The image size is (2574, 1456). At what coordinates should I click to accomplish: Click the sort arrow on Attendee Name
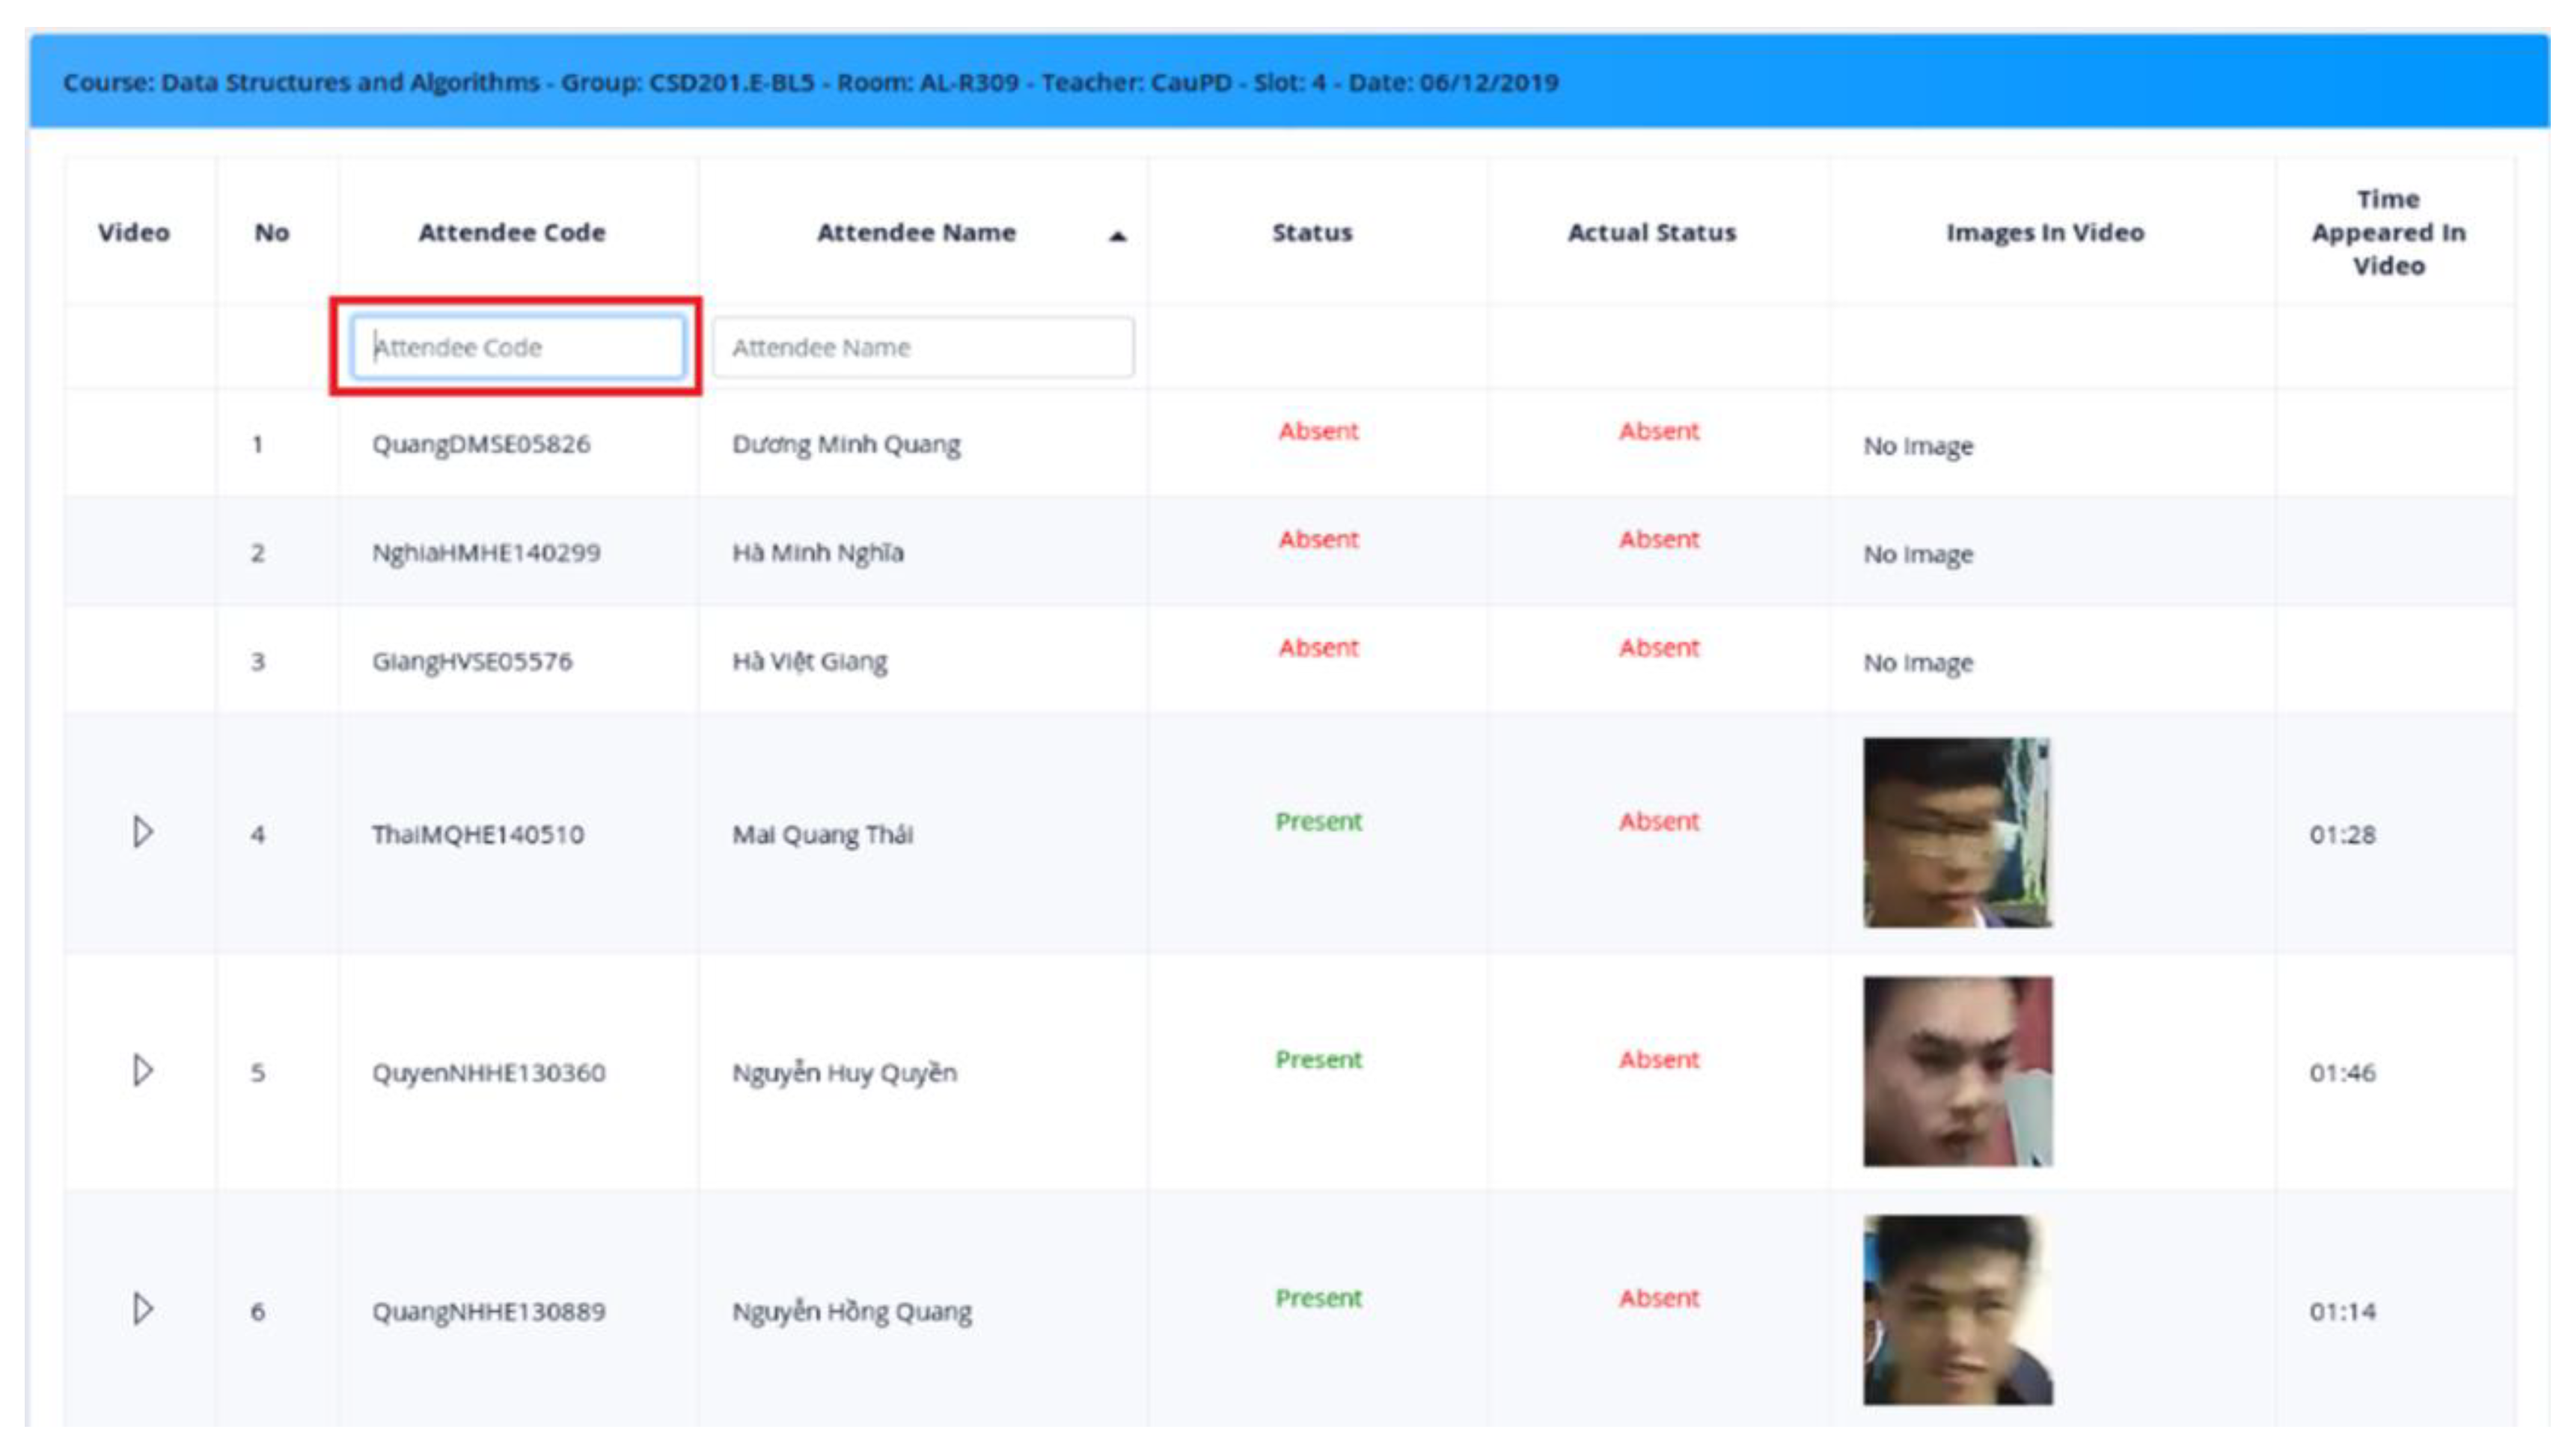pos(1118,236)
